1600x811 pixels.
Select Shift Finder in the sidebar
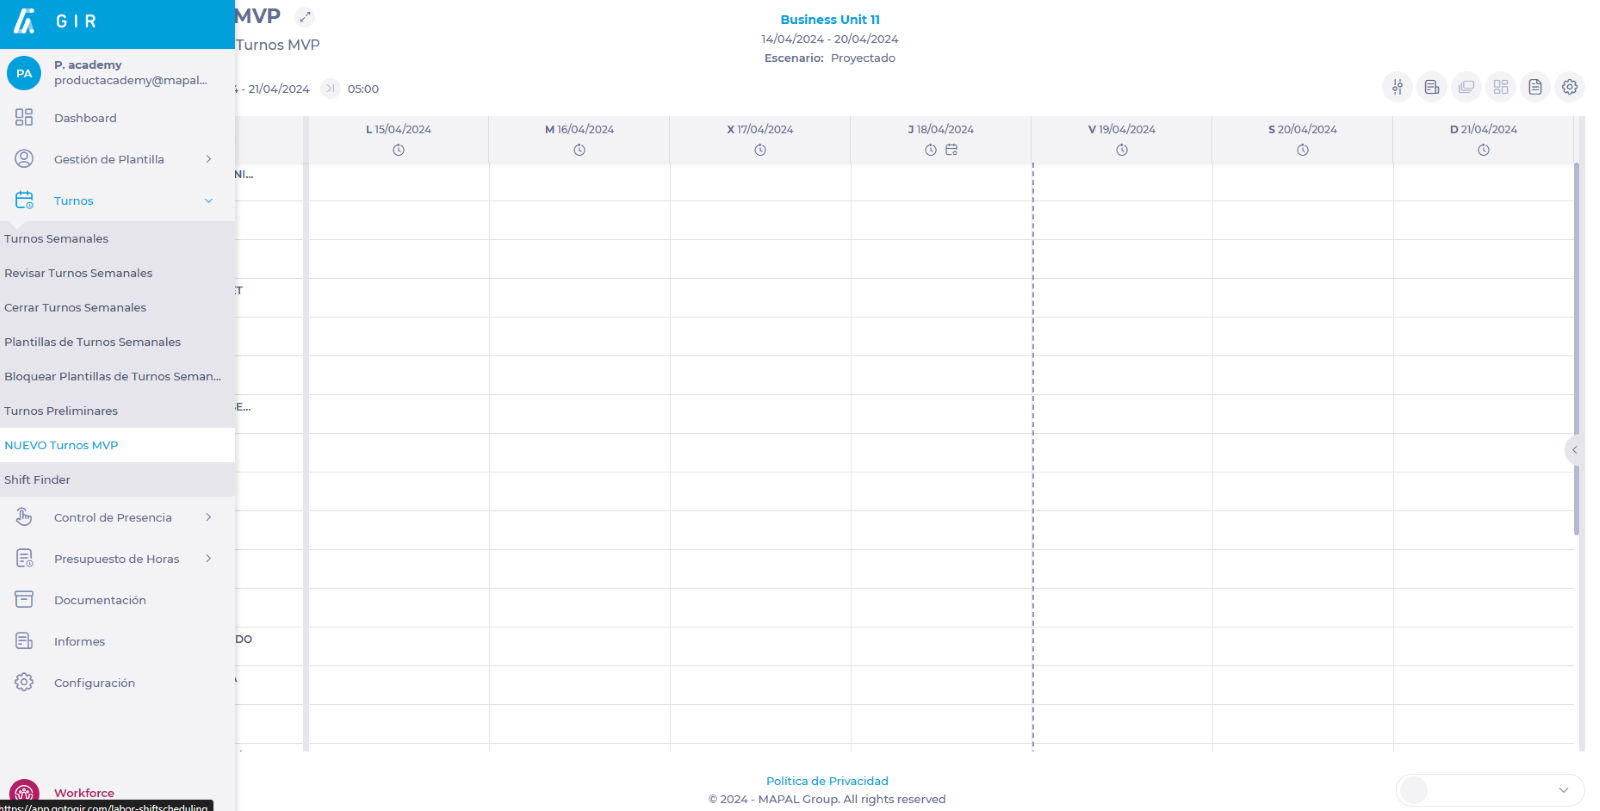37,480
